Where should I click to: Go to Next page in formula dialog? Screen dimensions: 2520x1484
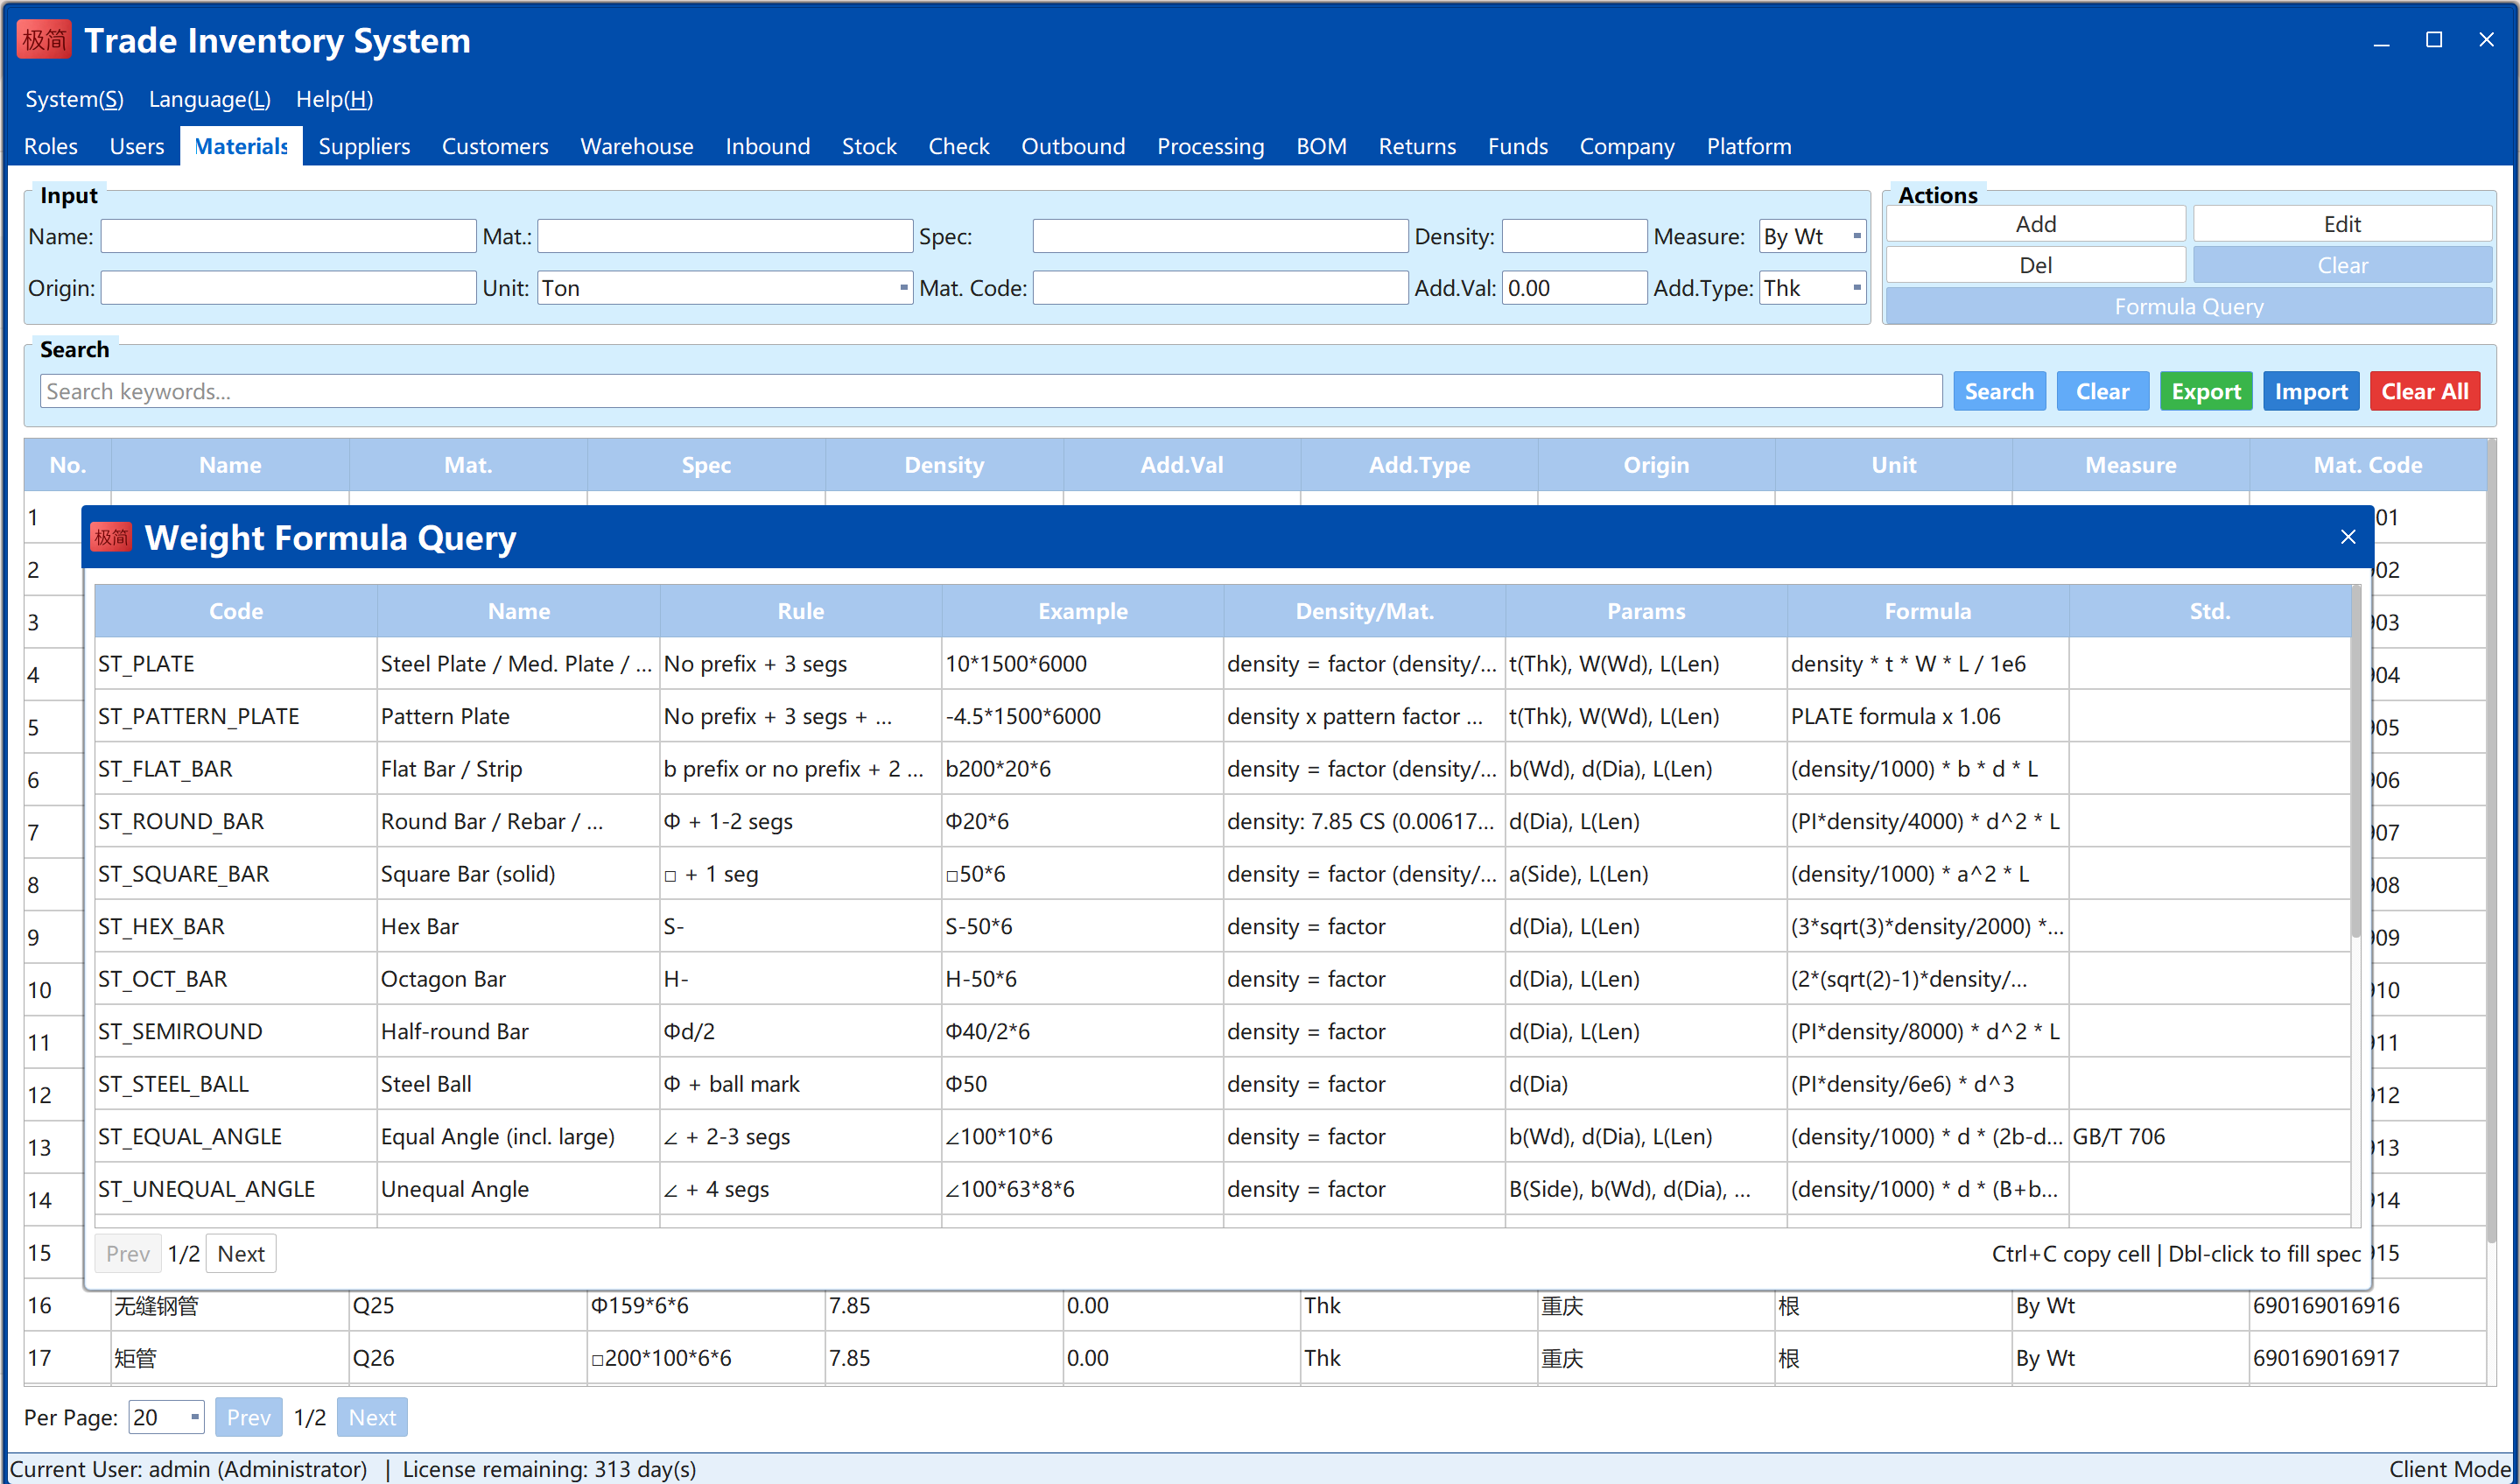(240, 1253)
